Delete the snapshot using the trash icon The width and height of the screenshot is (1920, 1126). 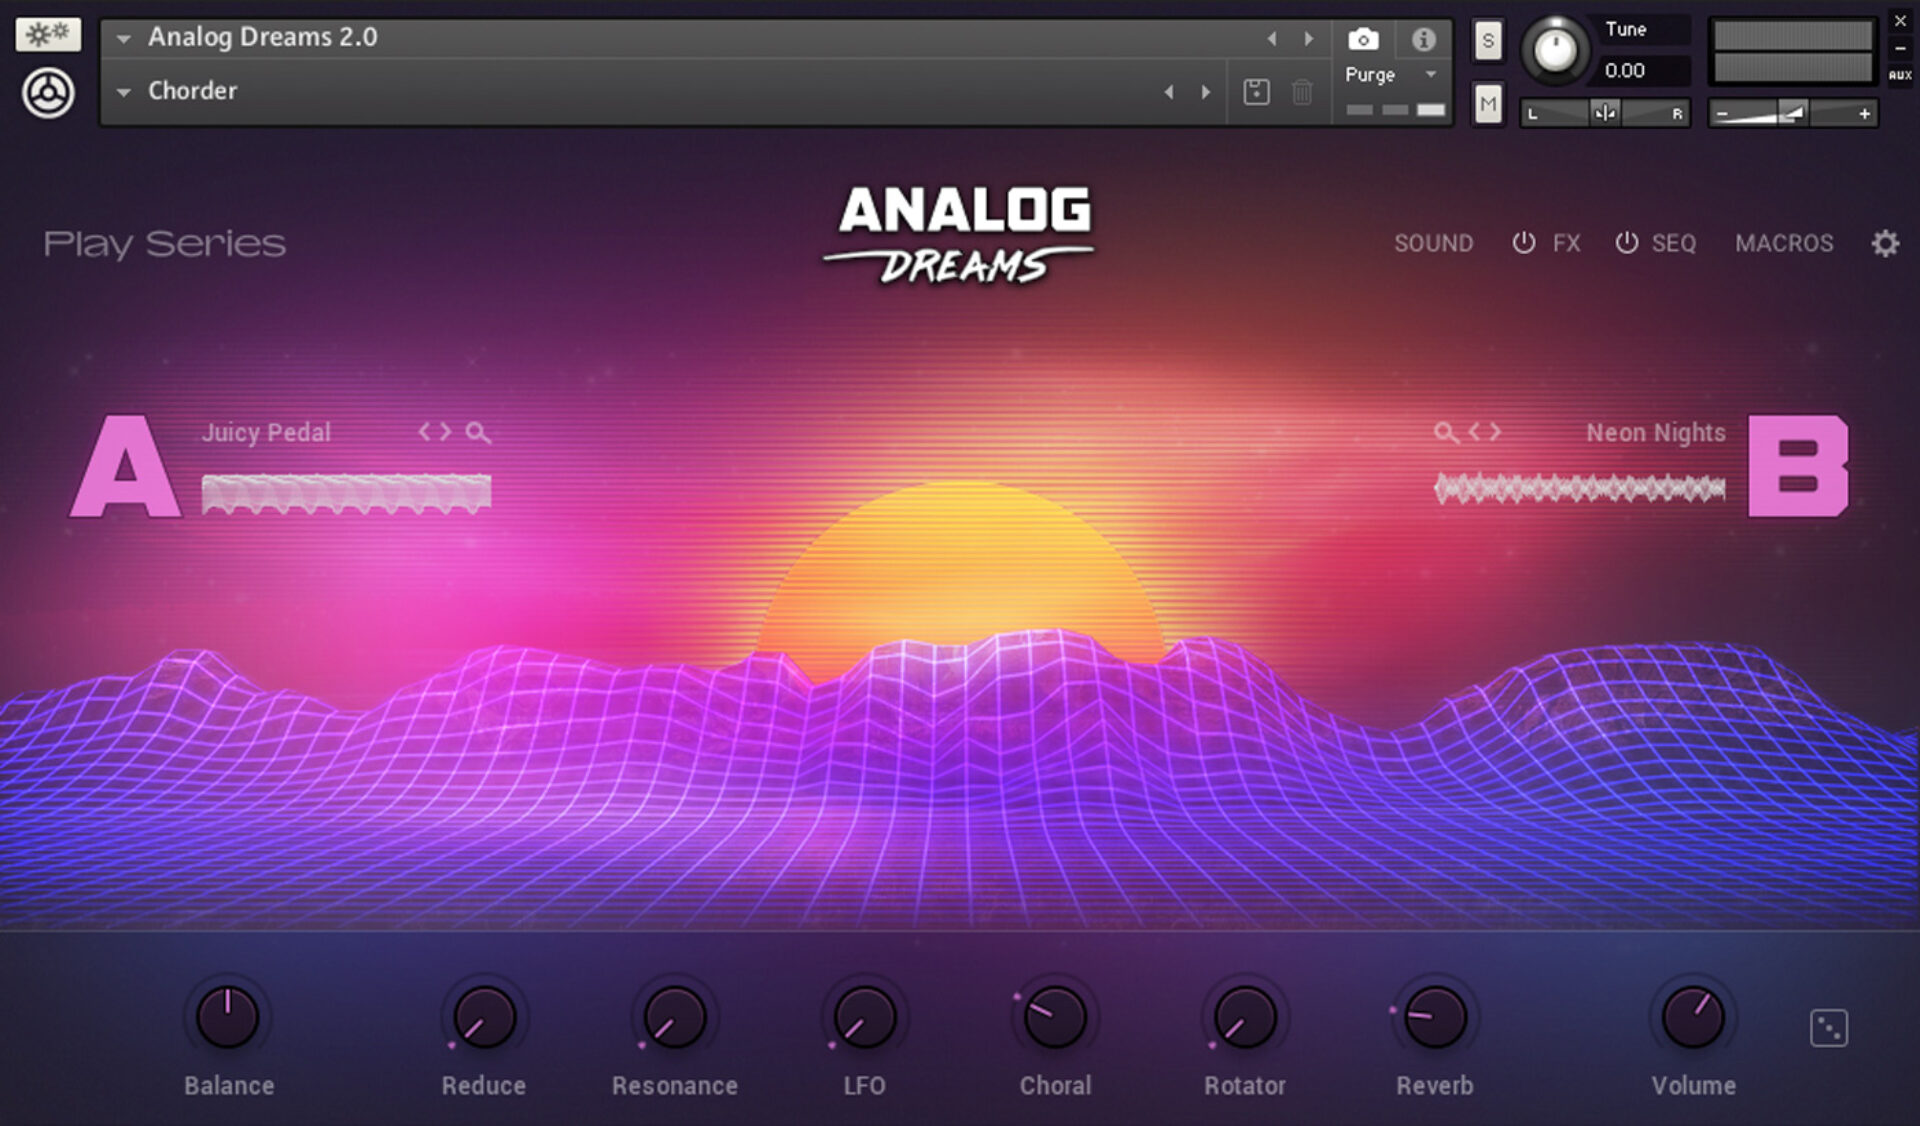pyautogui.click(x=1301, y=91)
